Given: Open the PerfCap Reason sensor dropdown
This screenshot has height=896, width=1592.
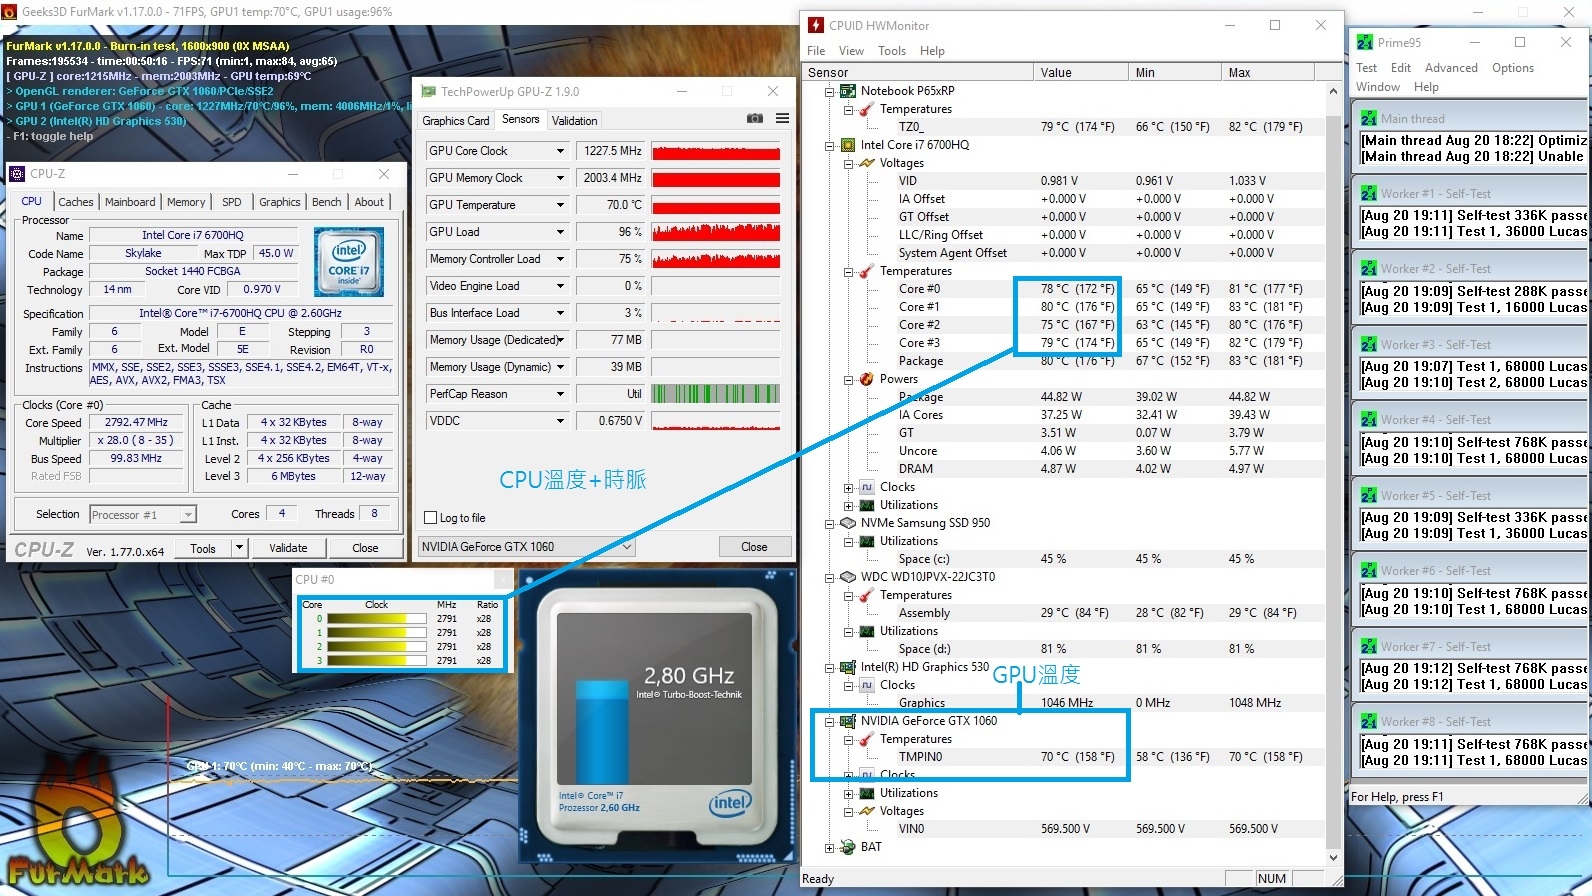Looking at the screenshot, I should pos(560,394).
